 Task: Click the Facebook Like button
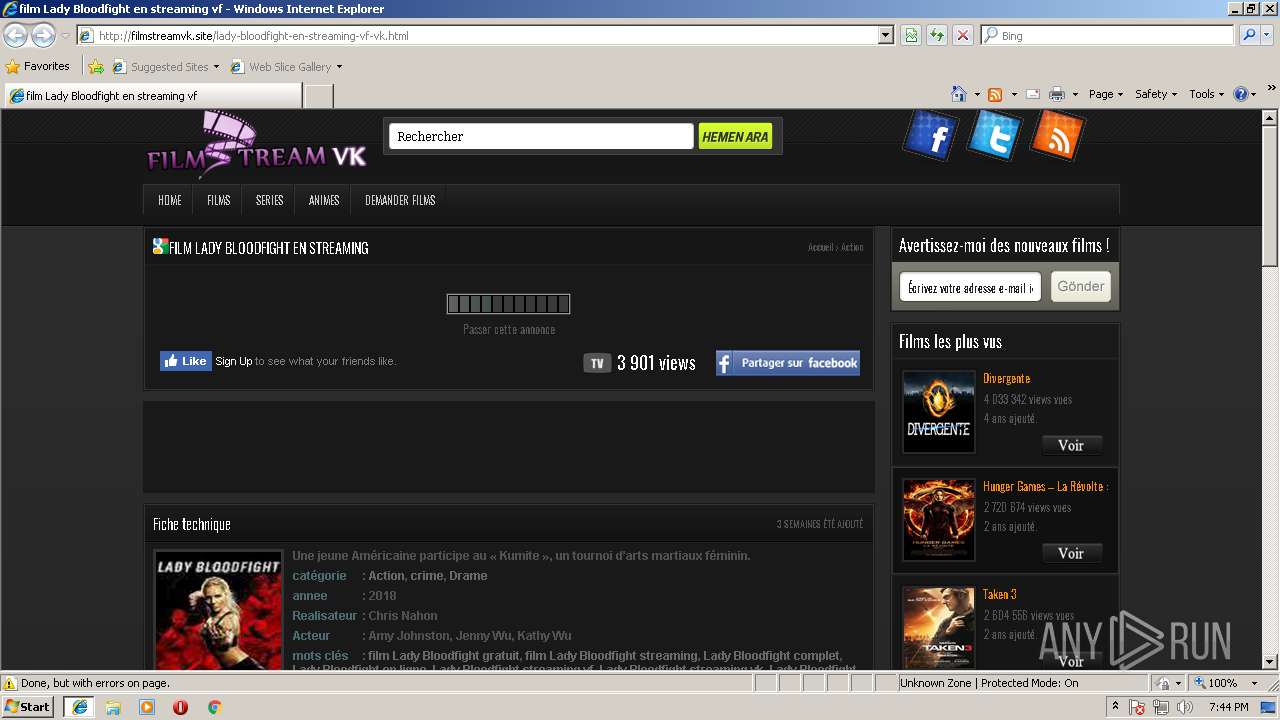pos(186,361)
